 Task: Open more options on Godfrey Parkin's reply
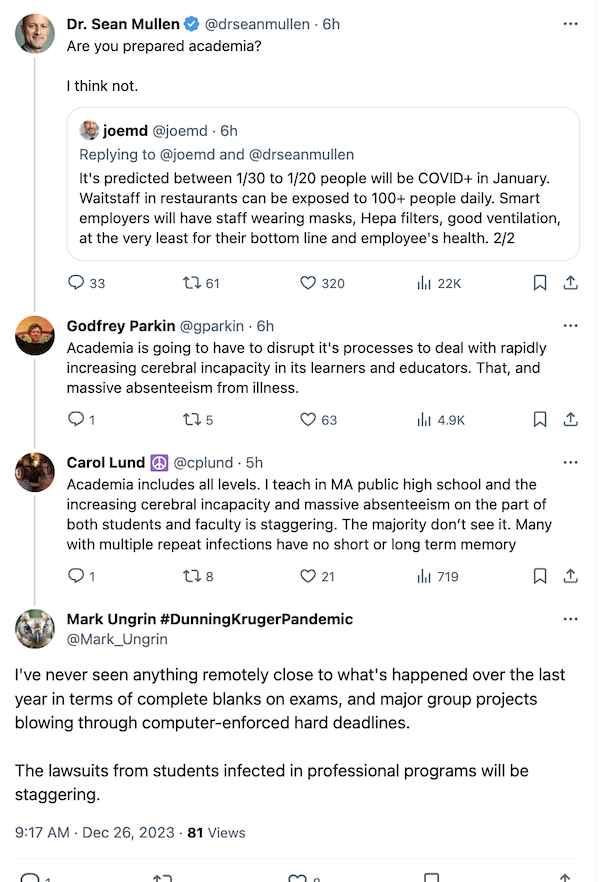(571, 326)
